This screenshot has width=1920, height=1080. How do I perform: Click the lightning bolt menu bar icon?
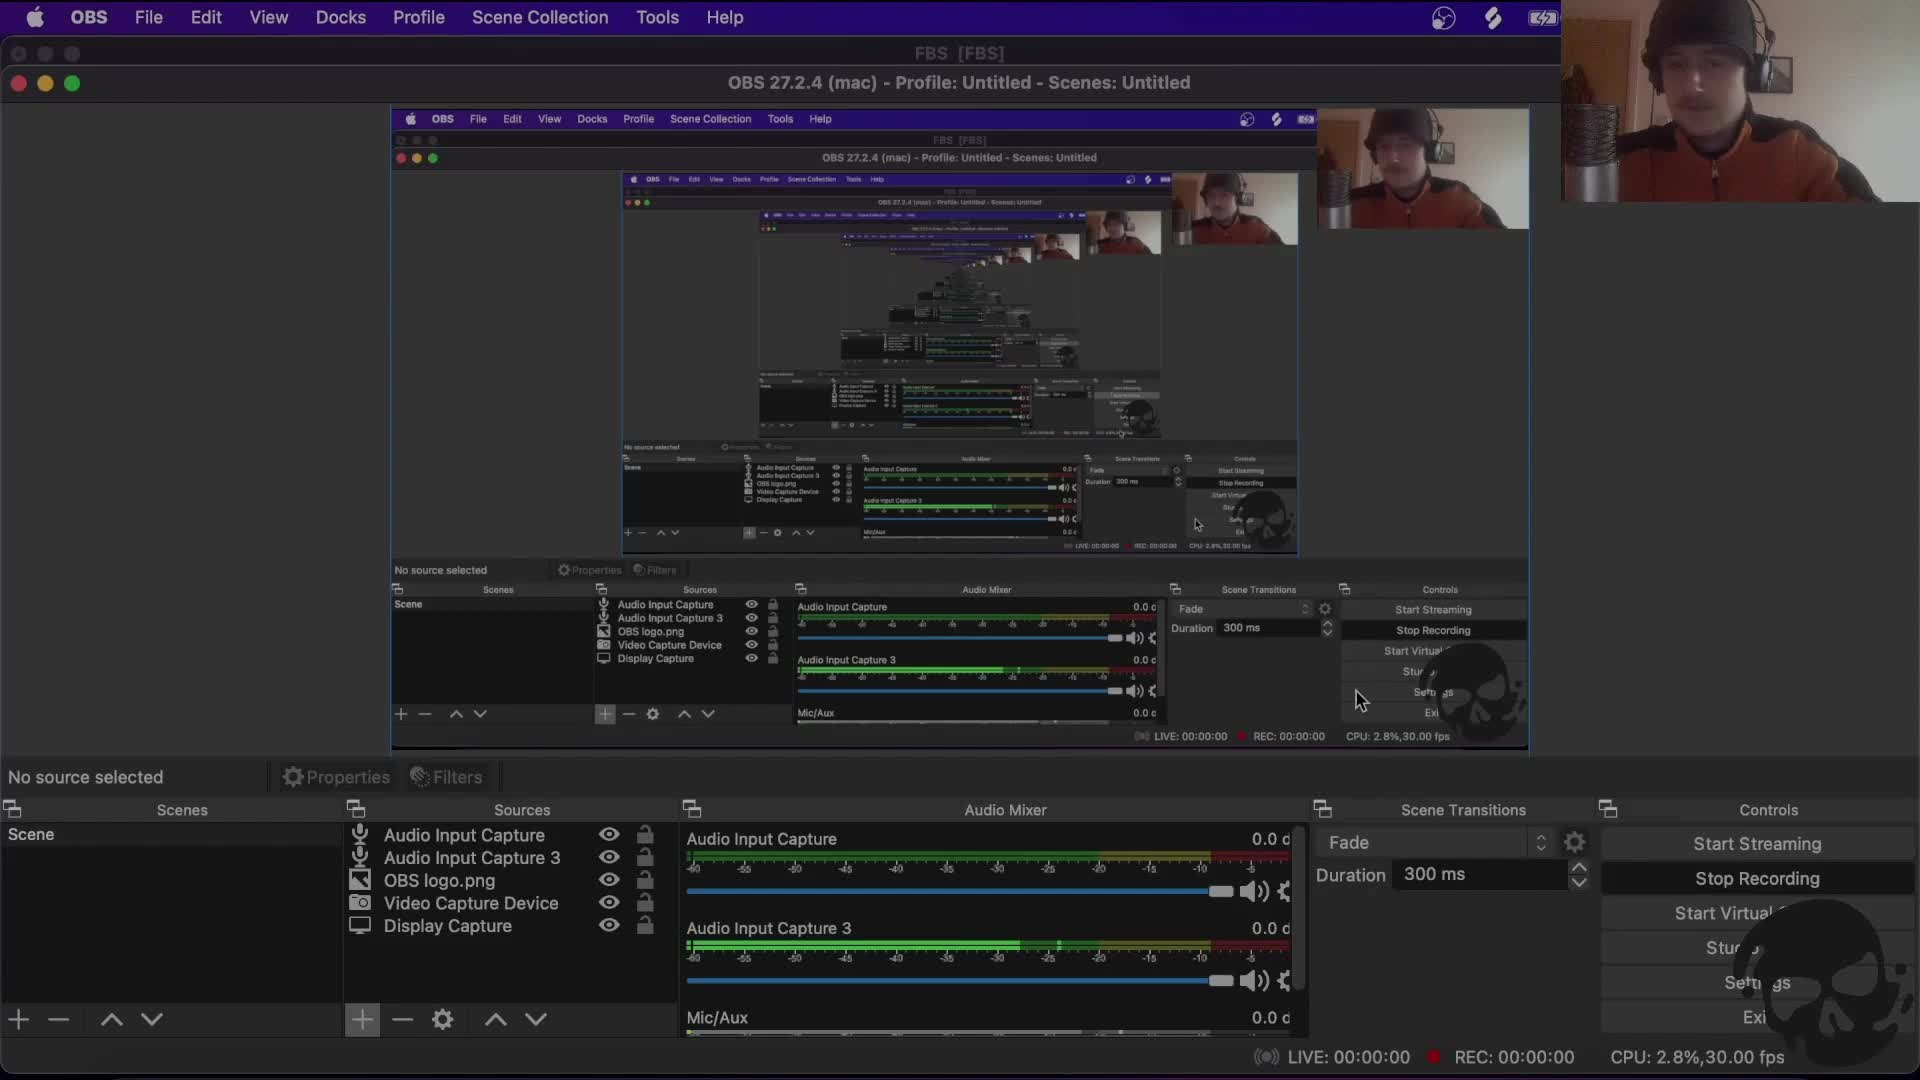pyautogui.click(x=1493, y=18)
